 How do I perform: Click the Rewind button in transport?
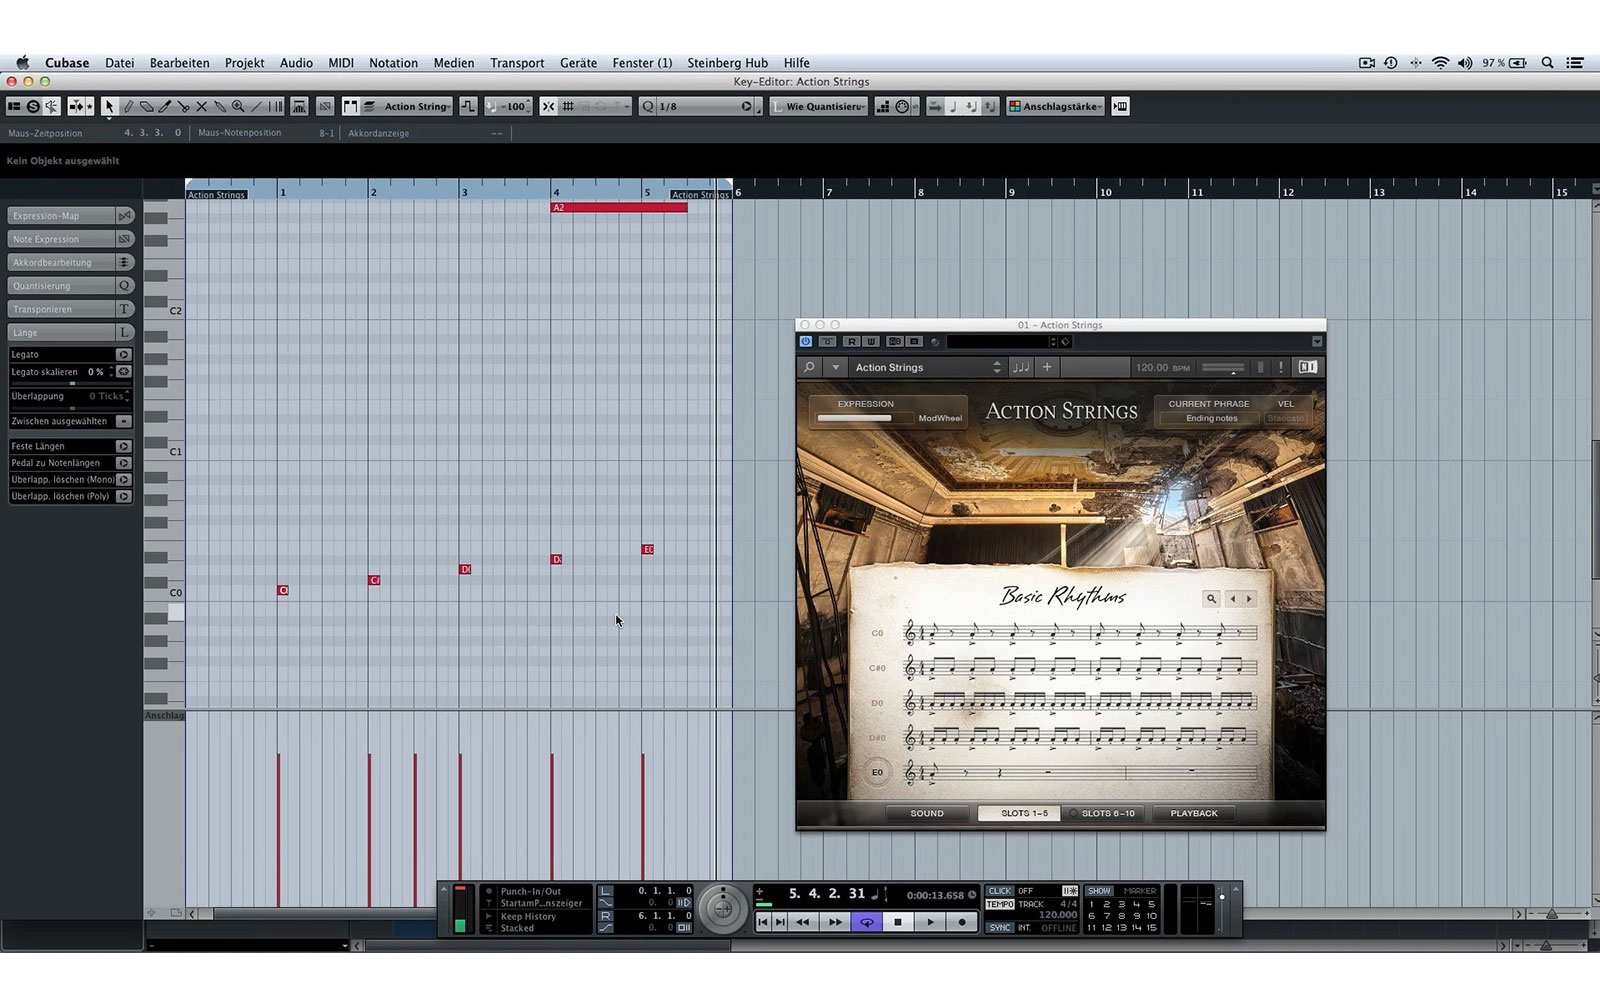coord(803,922)
